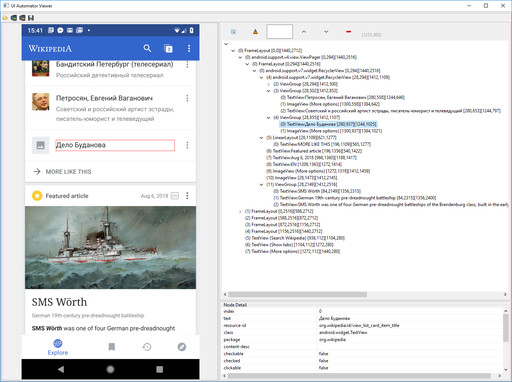
Task: Select the (7) TextView [More options] tree row
Action: 292,251
